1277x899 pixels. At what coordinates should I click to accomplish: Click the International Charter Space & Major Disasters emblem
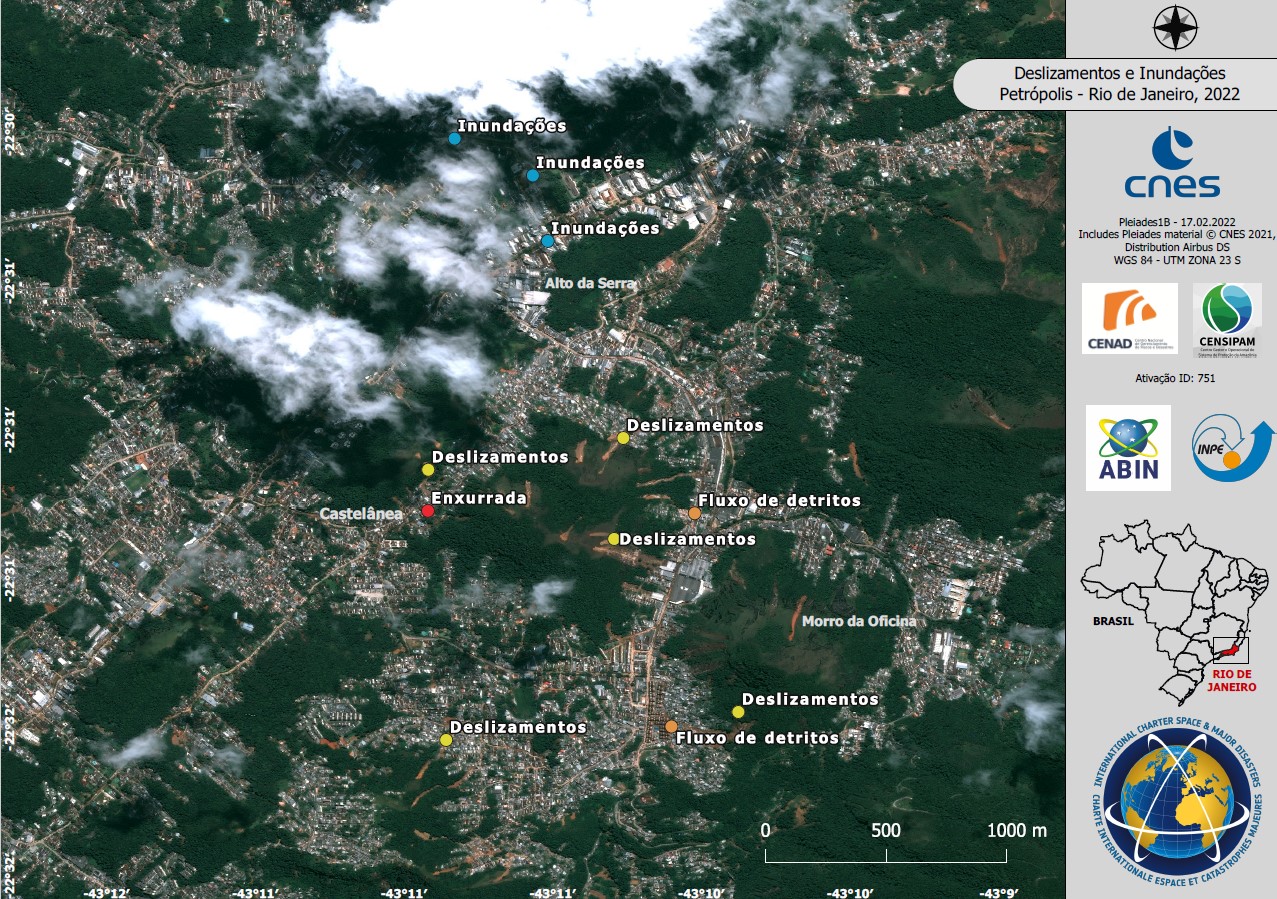point(1177,803)
